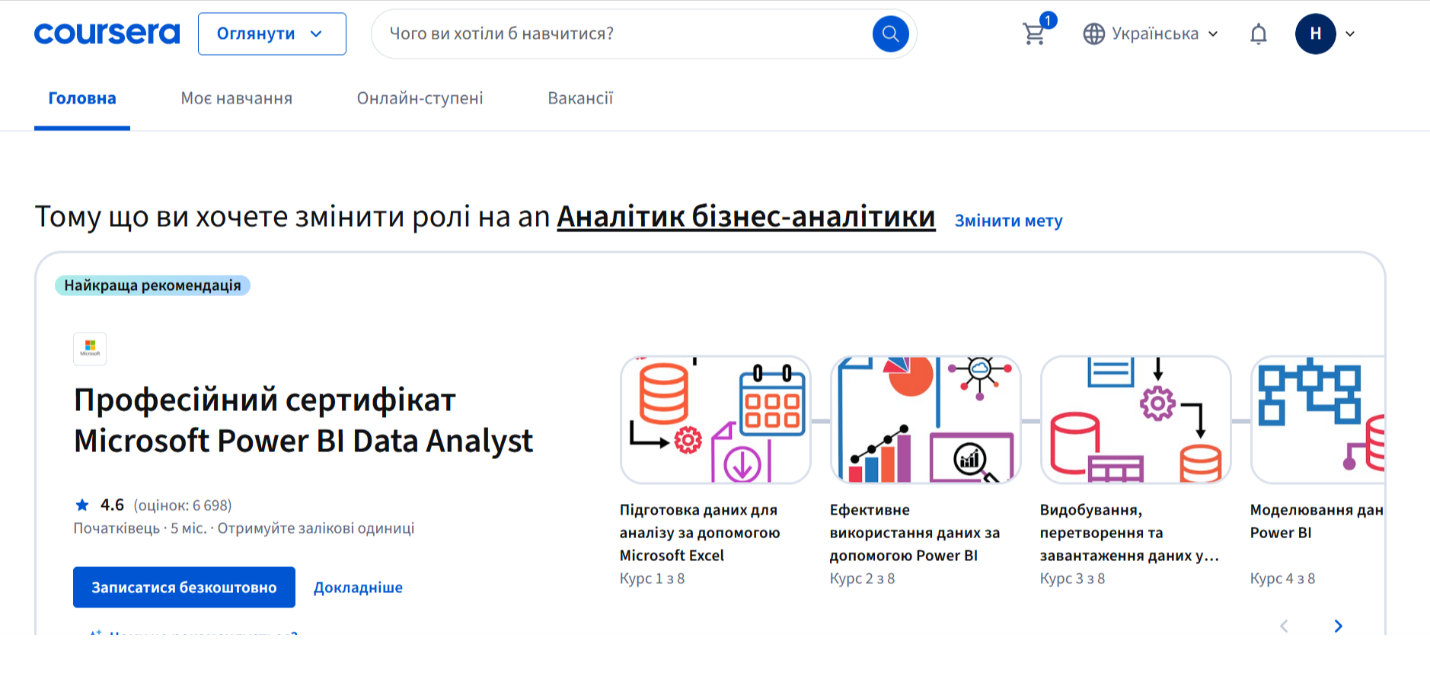Click the "Курс 4 з 8" label

[1282, 578]
